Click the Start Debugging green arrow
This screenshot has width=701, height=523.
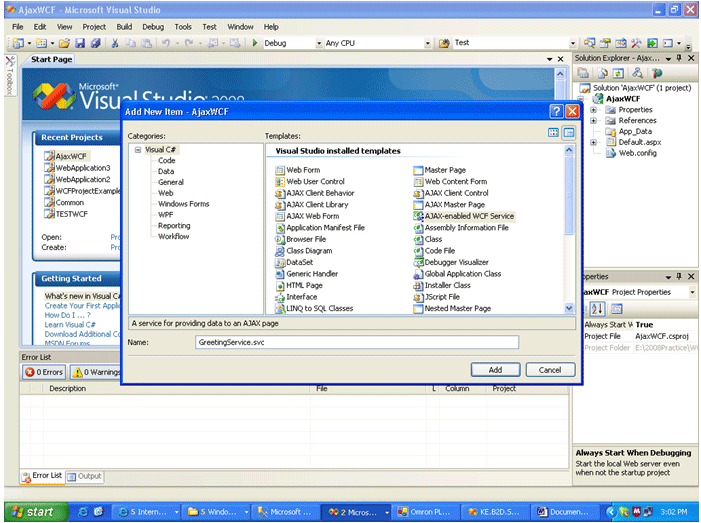[255, 43]
